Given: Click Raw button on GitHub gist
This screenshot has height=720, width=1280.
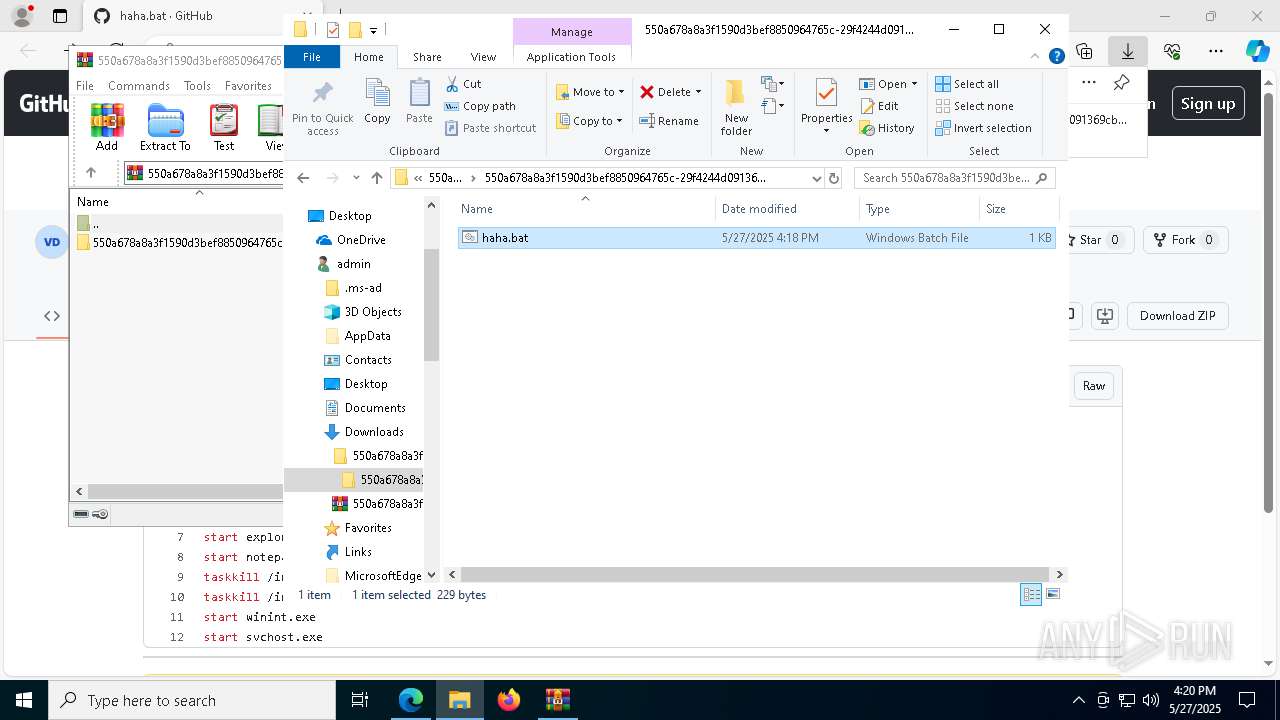Looking at the screenshot, I should [1094, 386].
